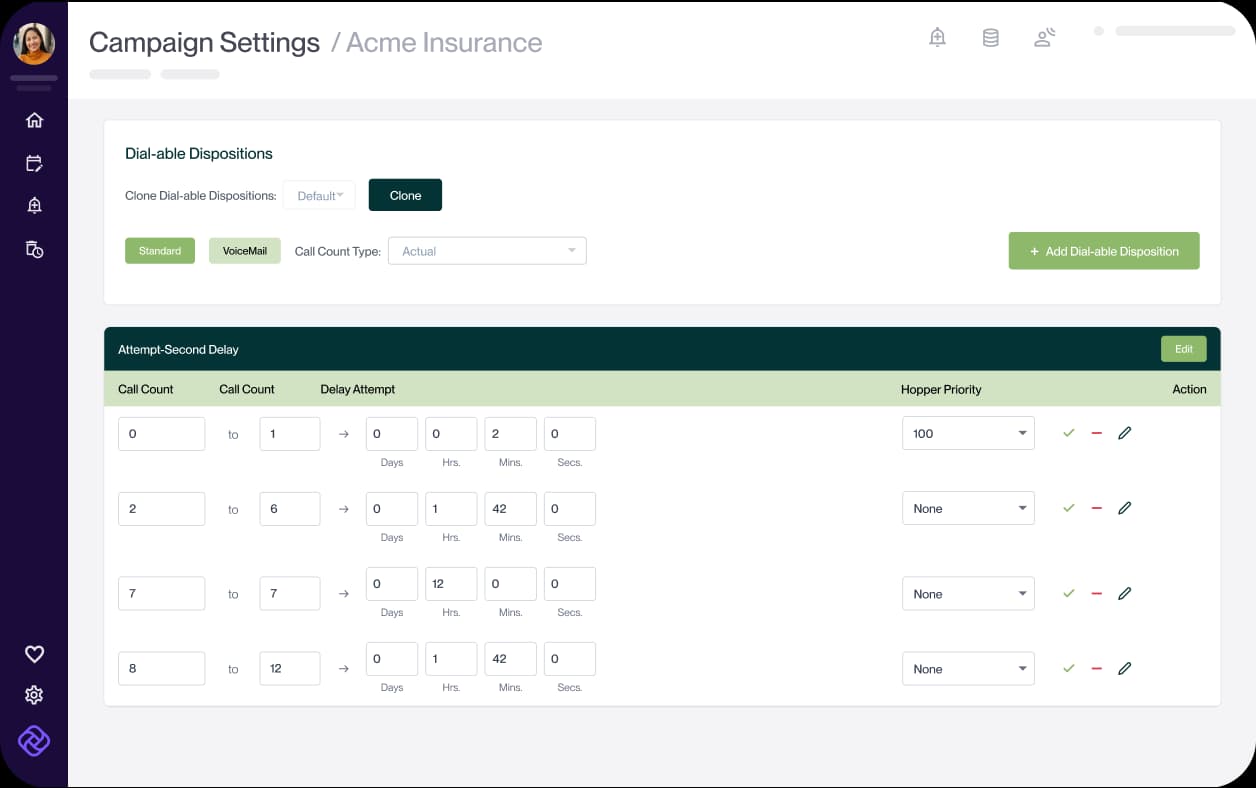
Task: Open the settings gear in sidebar
Action: [34, 695]
